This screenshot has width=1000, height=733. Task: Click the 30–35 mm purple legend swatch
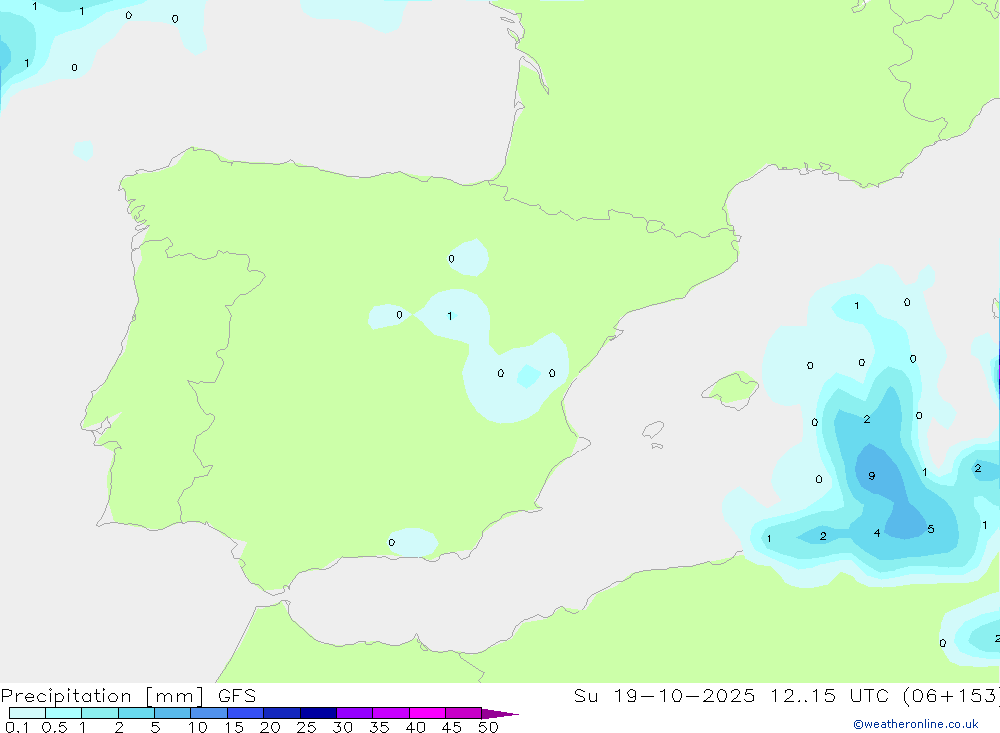[354, 713]
